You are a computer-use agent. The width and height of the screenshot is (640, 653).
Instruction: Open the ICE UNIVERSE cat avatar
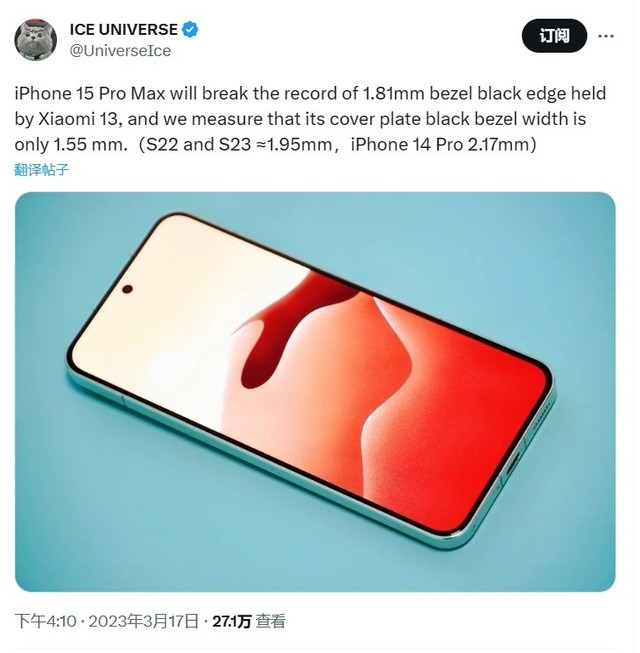tap(35, 40)
